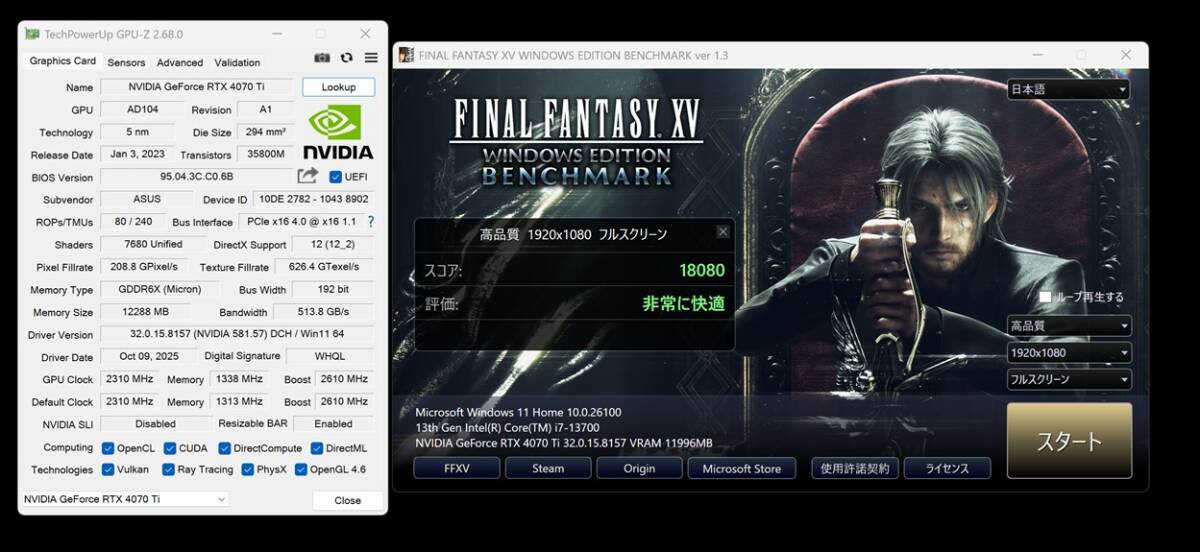1200x552 pixels.
Task: Click the Resizable BAR Enabled value
Action: tap(333, 424)
